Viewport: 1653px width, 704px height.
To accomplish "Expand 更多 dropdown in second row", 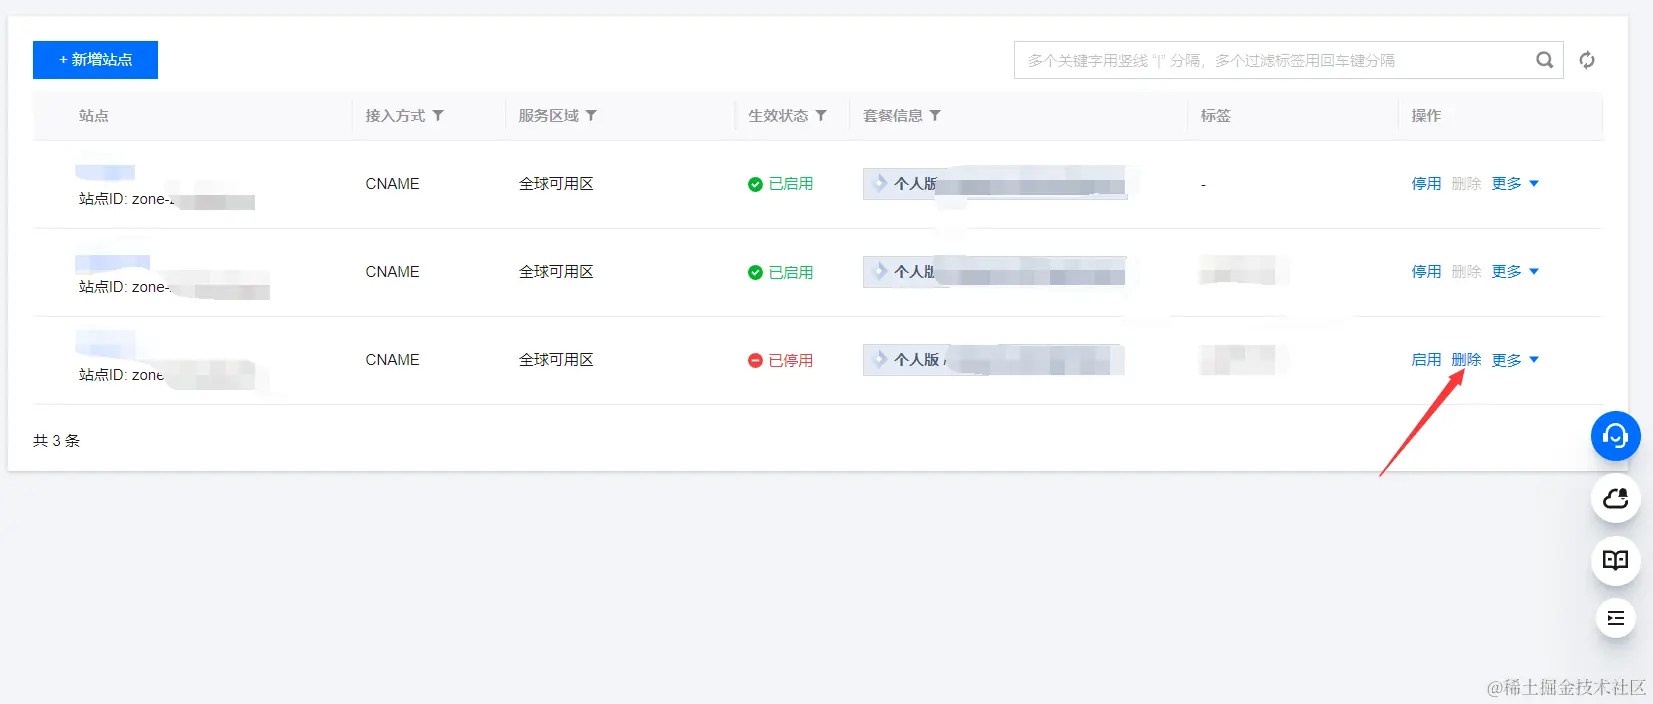I will tap(1515, 272).
